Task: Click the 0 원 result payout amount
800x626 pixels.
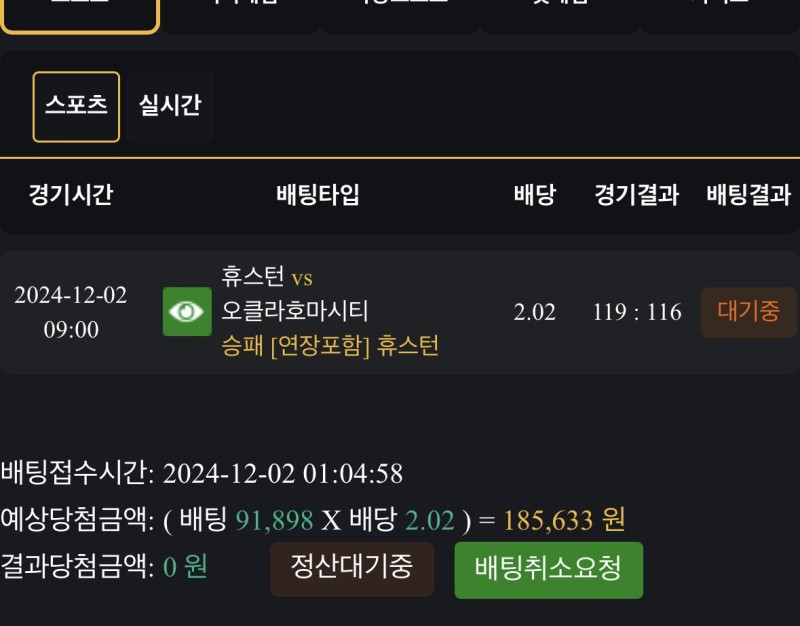Action: click(x=185, y=567)
